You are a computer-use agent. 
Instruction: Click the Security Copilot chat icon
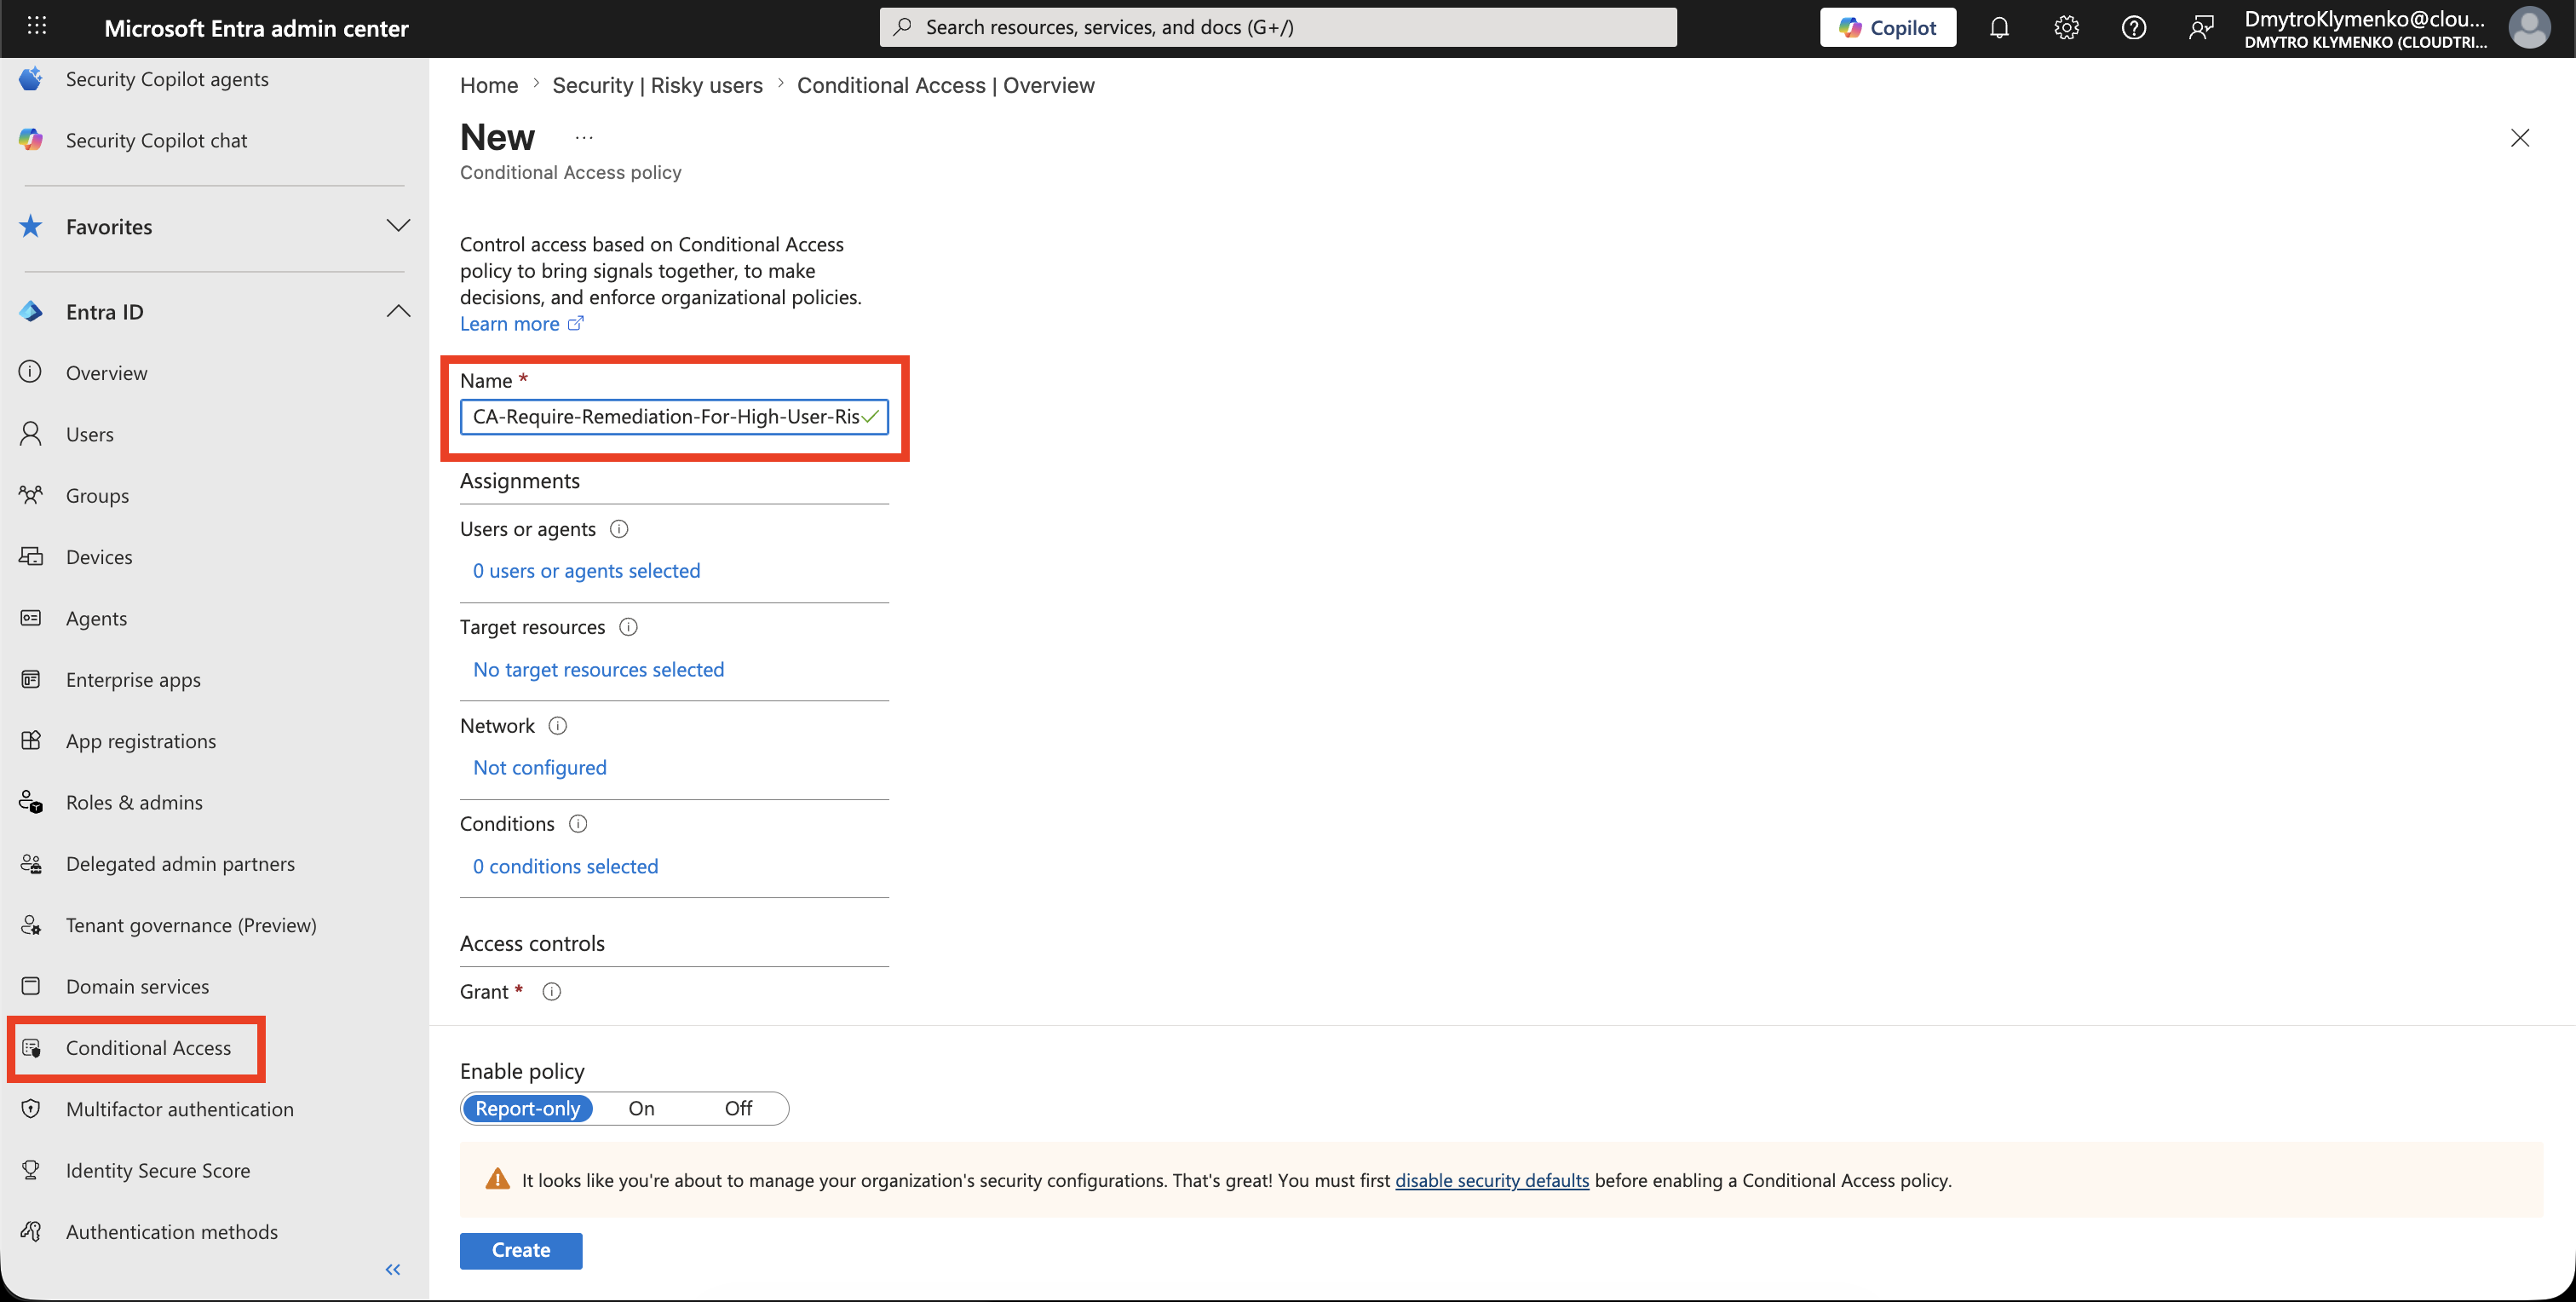[31, 140]
